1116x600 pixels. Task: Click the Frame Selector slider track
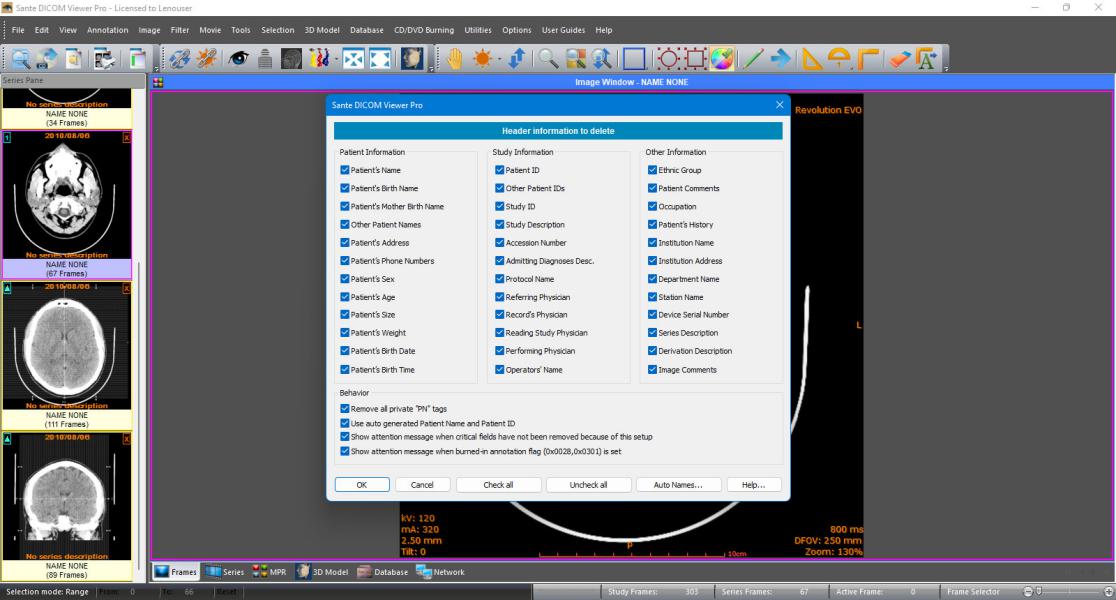(x=1070, y=591)
